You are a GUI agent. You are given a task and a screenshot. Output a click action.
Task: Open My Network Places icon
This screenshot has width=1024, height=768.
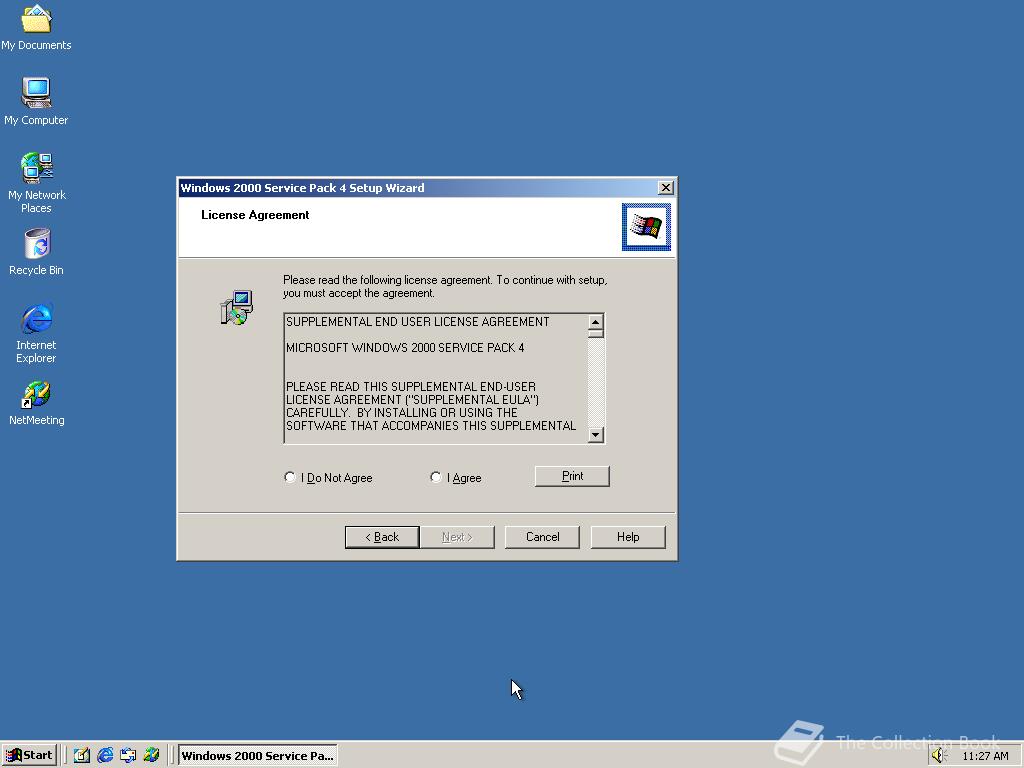coord(36,183)
